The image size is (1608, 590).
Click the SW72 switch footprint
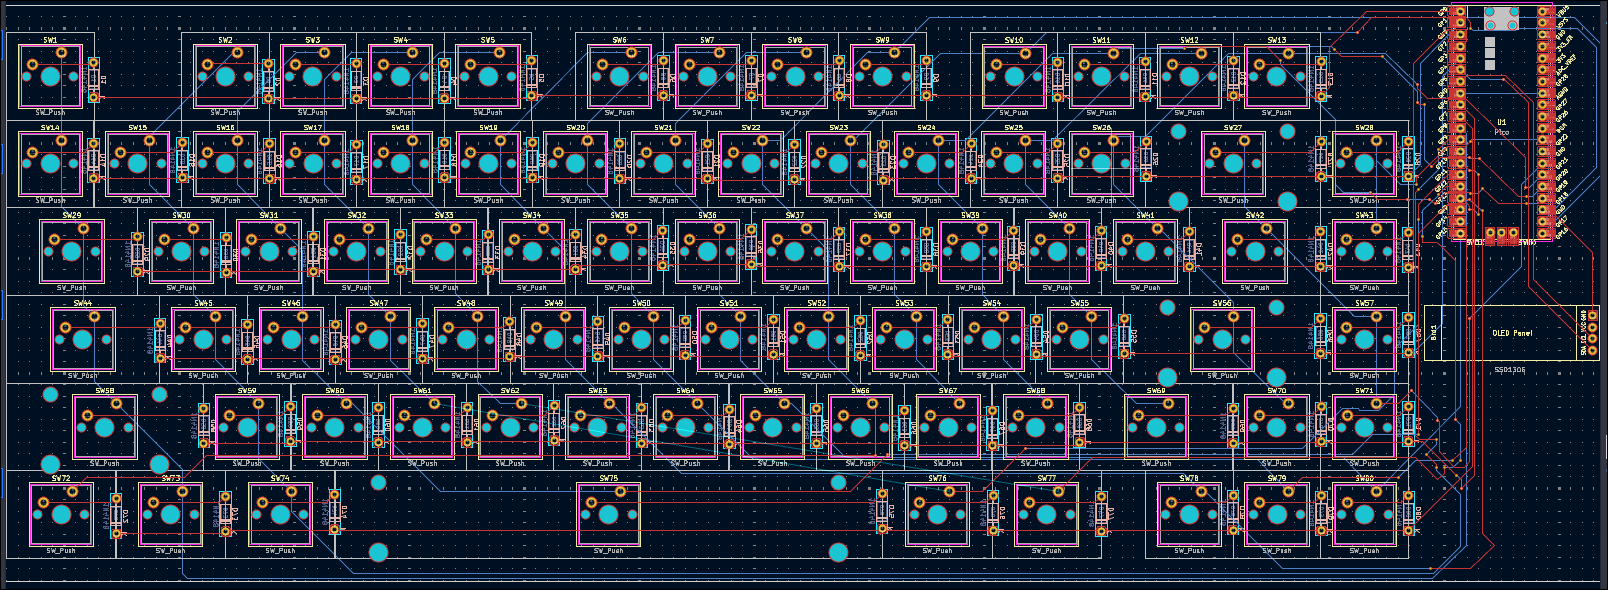[61, 514]
